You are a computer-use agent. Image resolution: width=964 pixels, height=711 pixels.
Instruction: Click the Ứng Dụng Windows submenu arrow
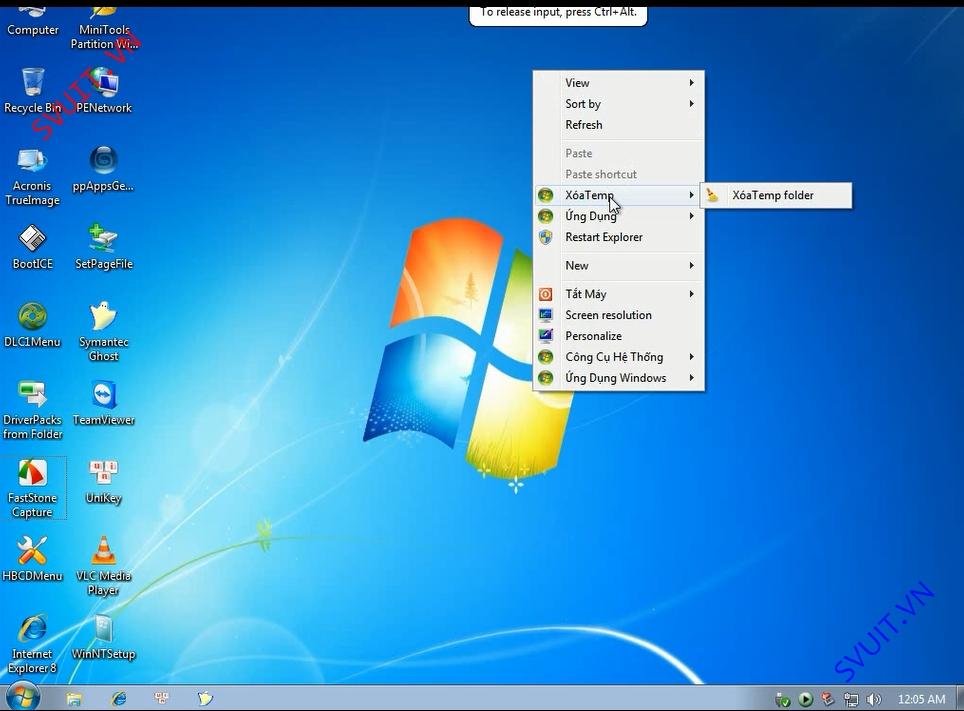pos(692,378)
